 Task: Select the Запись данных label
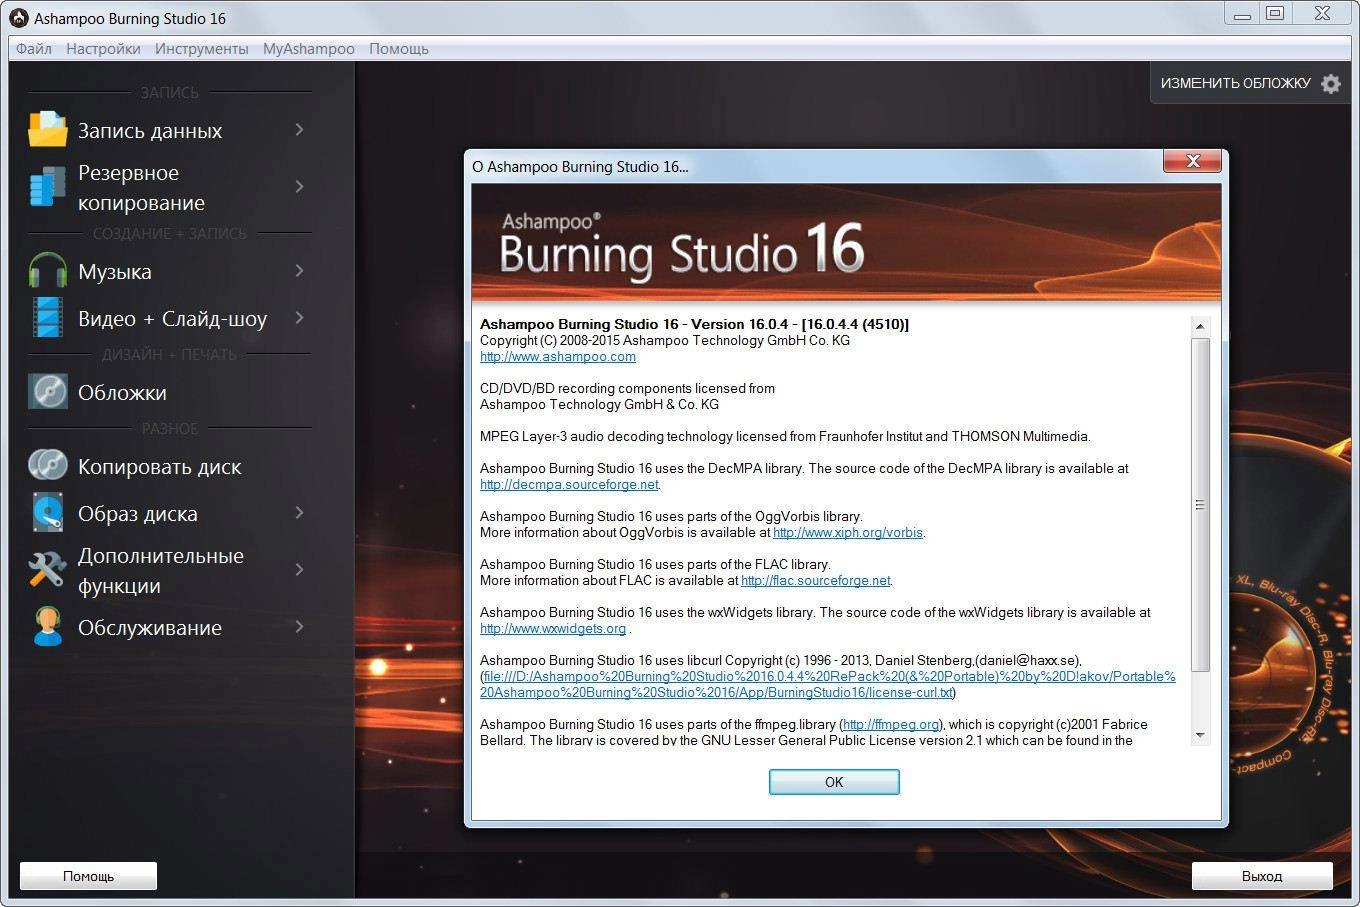[x=150, y=131]
